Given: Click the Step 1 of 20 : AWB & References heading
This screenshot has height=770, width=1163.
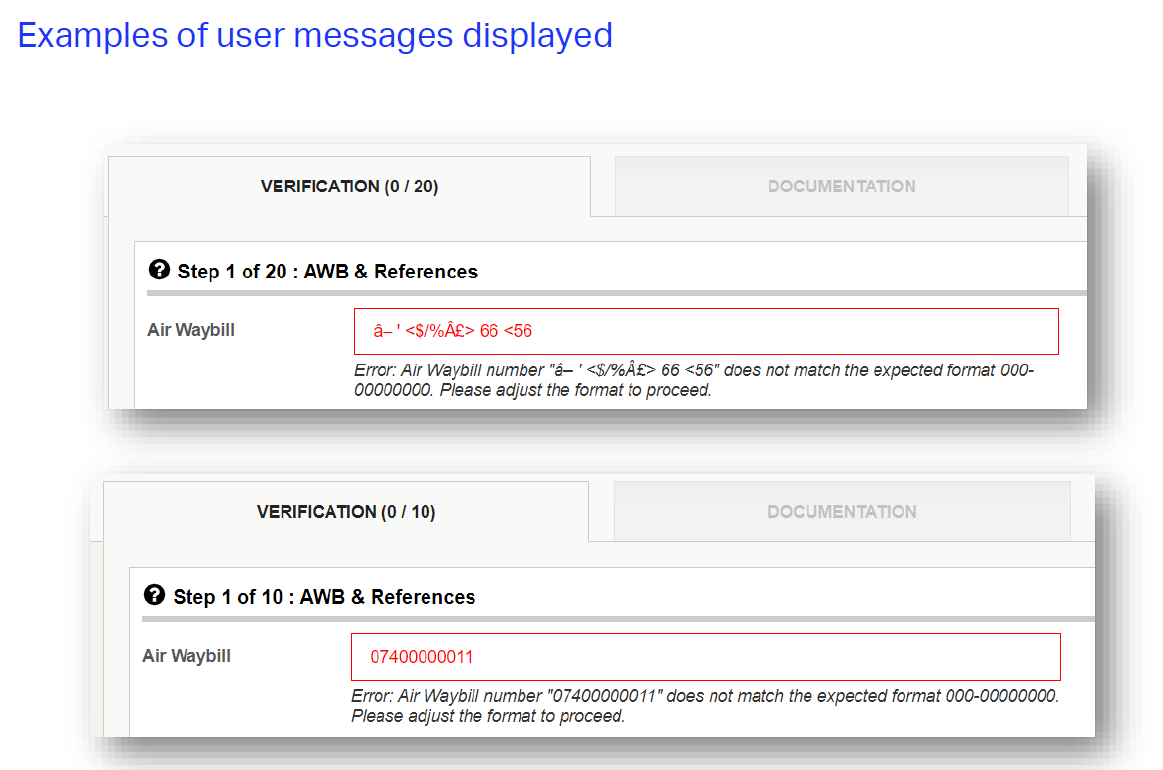Looking at the screenshot, I should [x=327, y=272].
